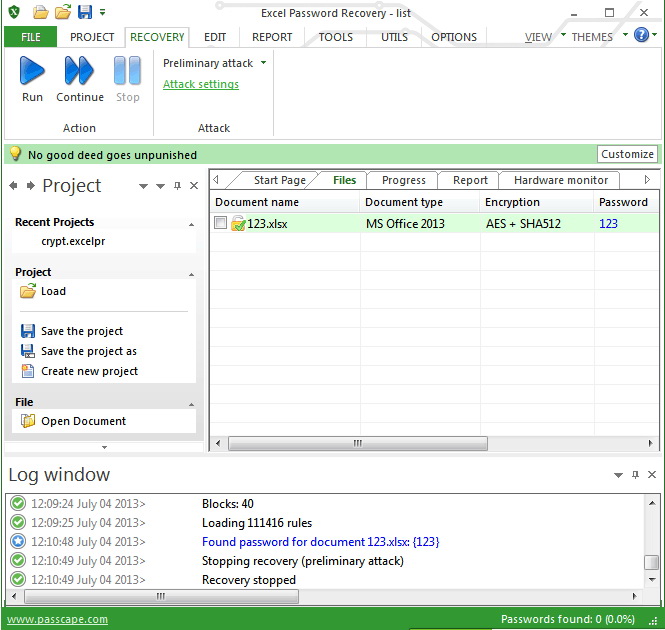Click the light bulb tip icon

pyautogui.click(x=15, y=154)
